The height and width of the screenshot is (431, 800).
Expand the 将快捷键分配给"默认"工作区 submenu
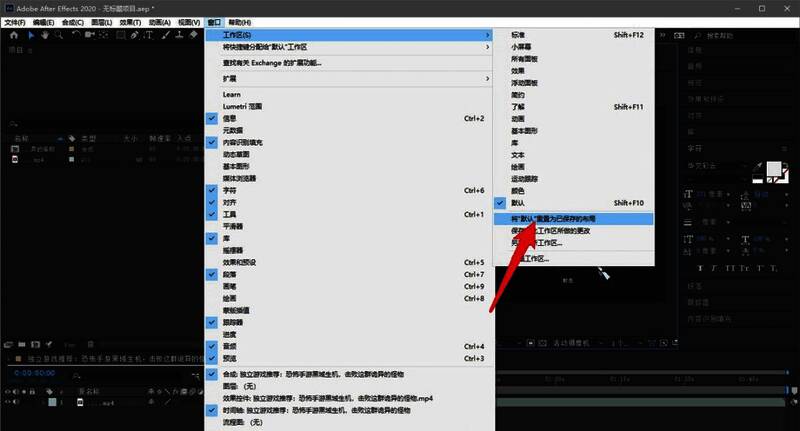pyautogui.click(x=348, y=47)
